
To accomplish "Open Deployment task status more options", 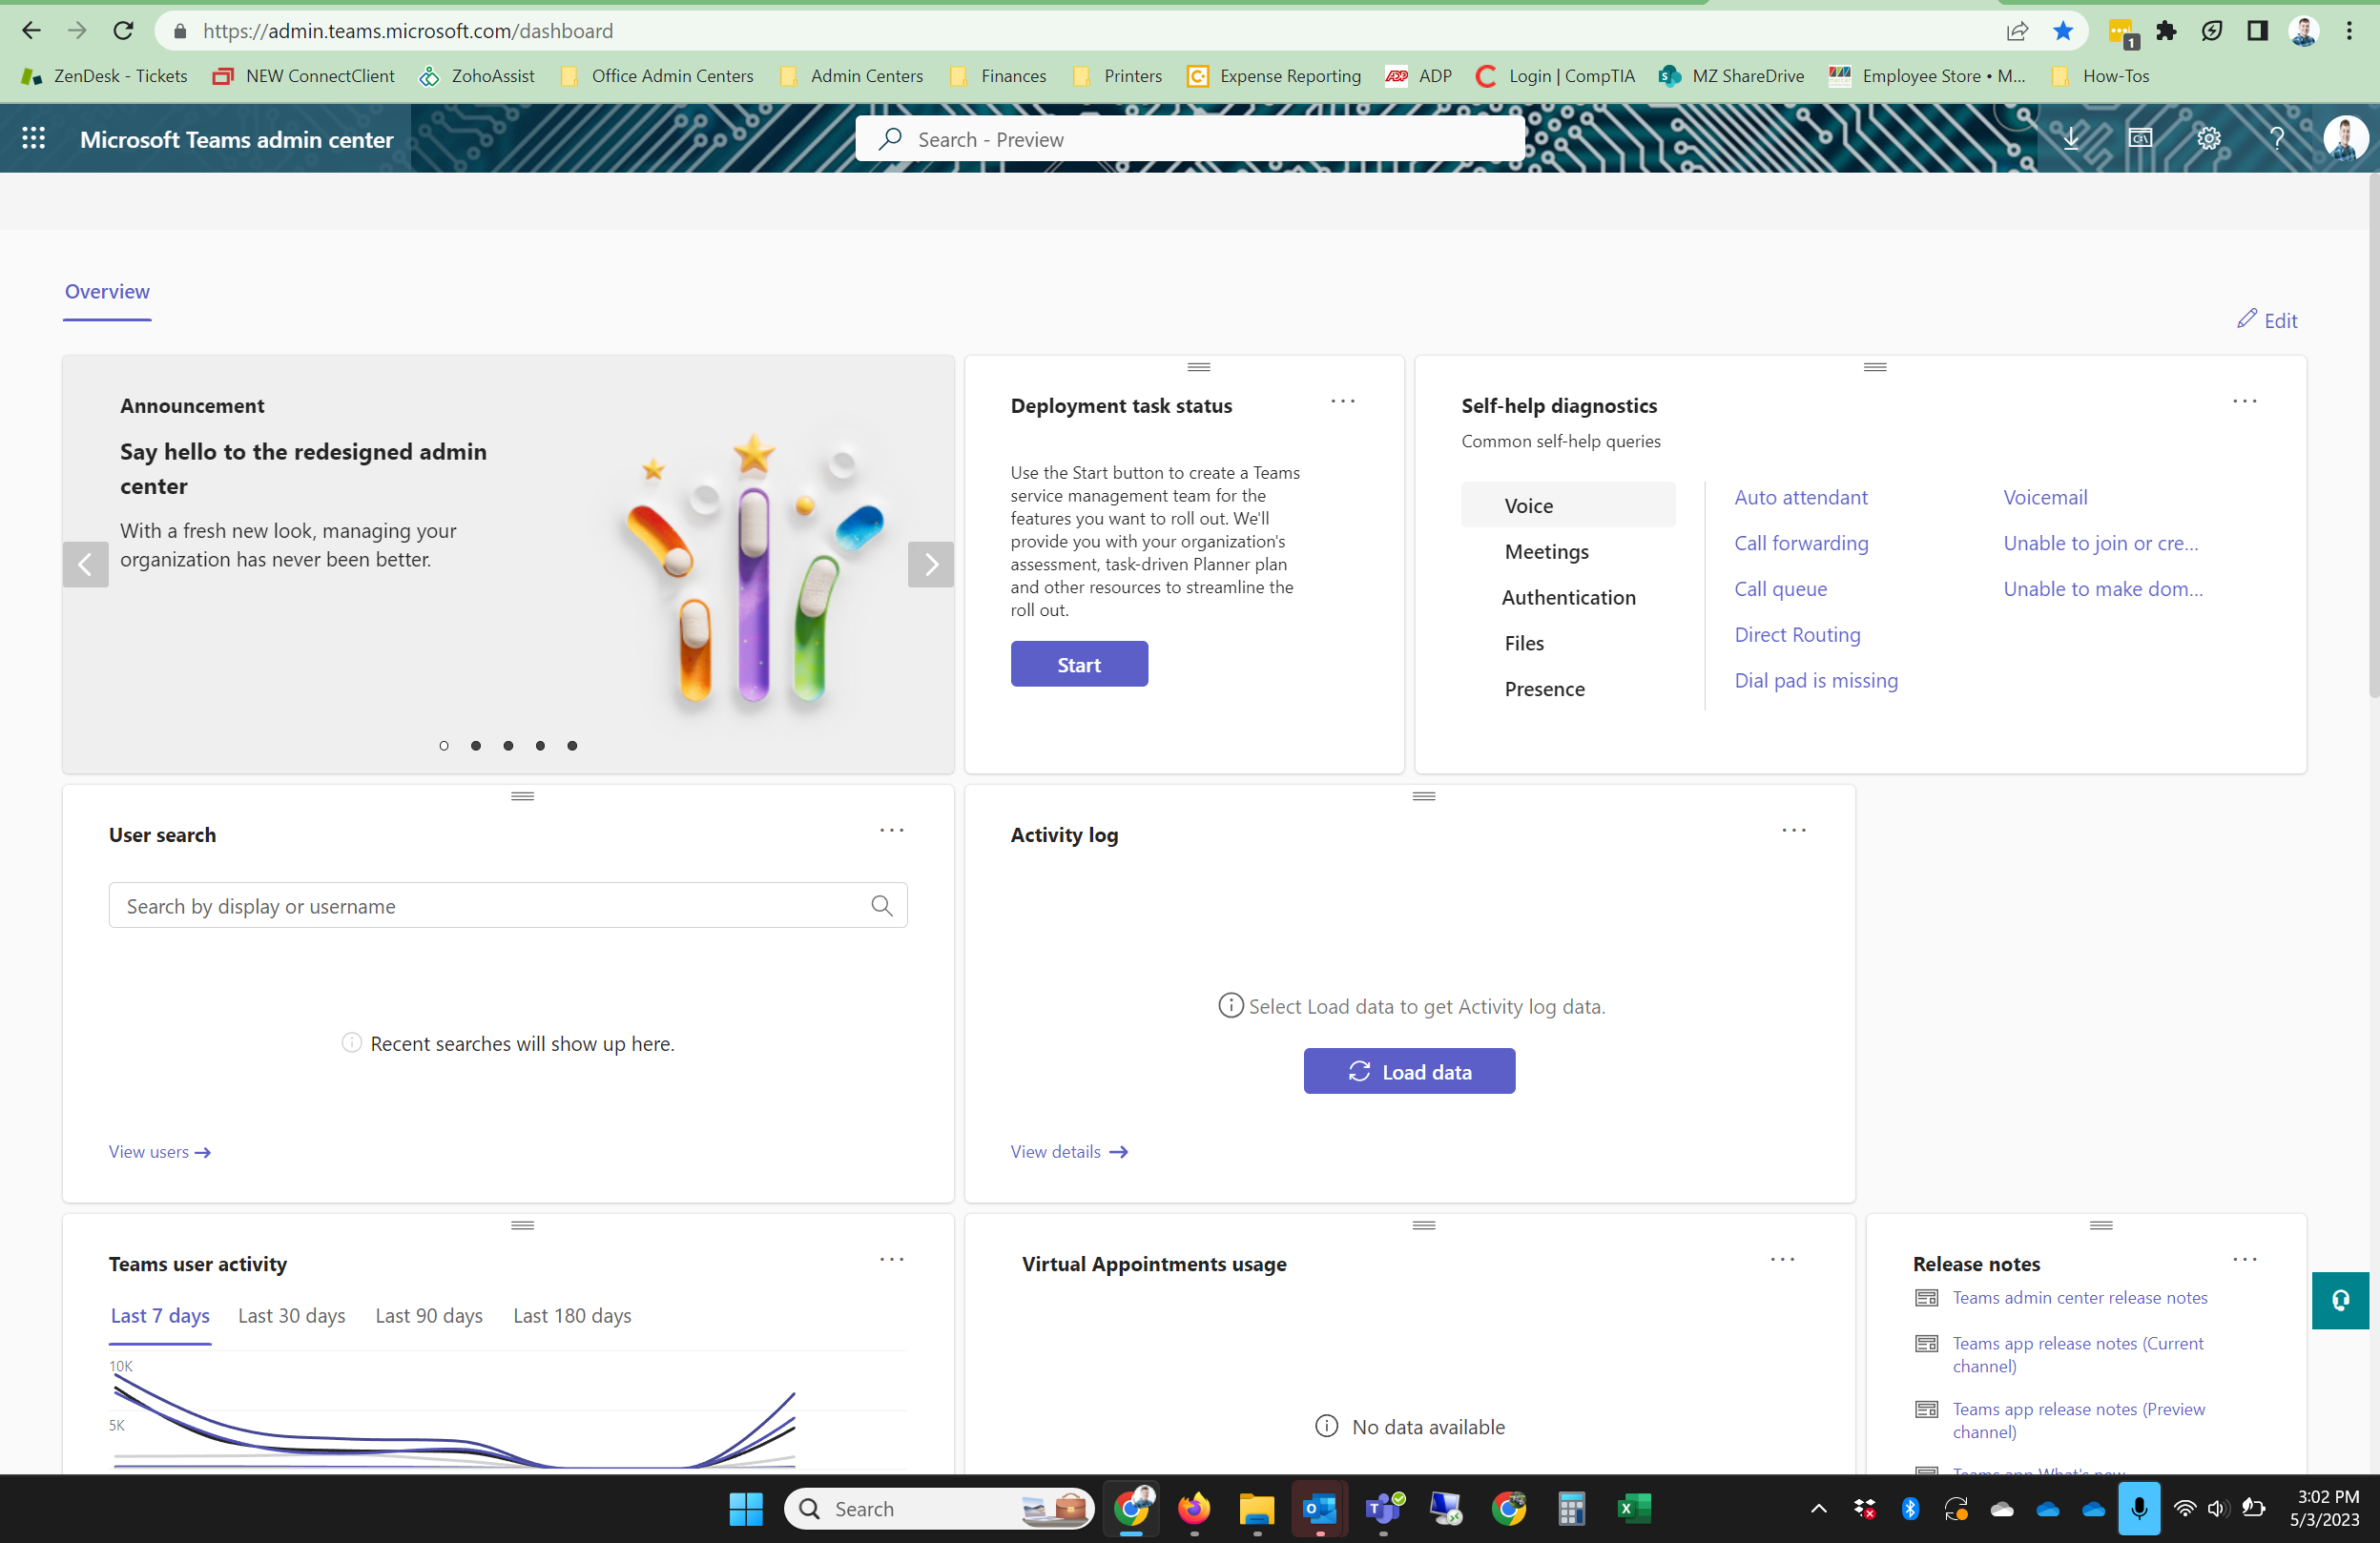I will [1342, 401].
